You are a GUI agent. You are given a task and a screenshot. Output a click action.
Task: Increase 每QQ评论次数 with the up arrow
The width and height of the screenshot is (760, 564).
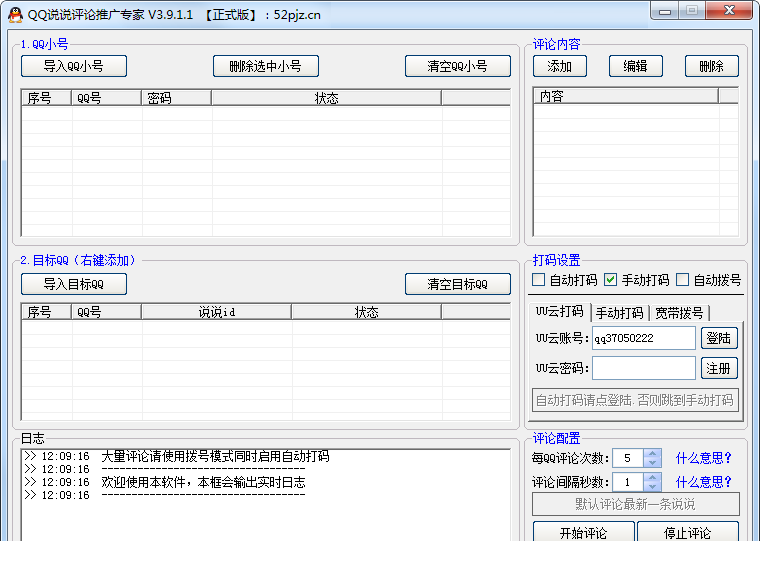click(x=652, y=454)
